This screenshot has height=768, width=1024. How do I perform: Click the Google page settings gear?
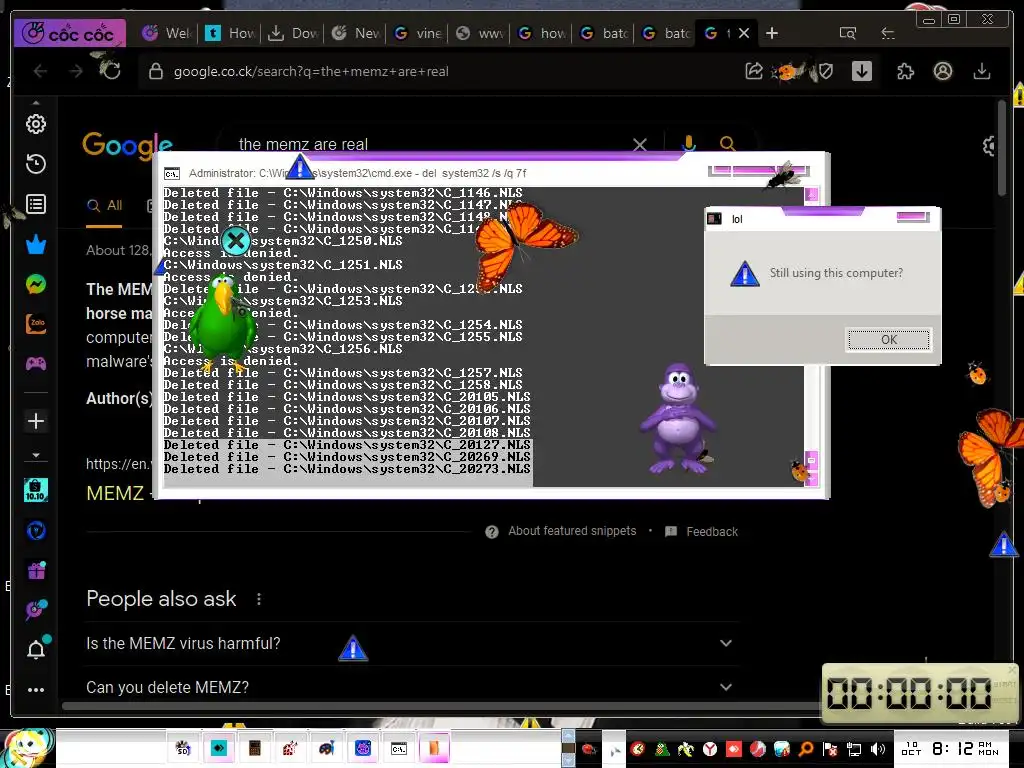[989, 146]
